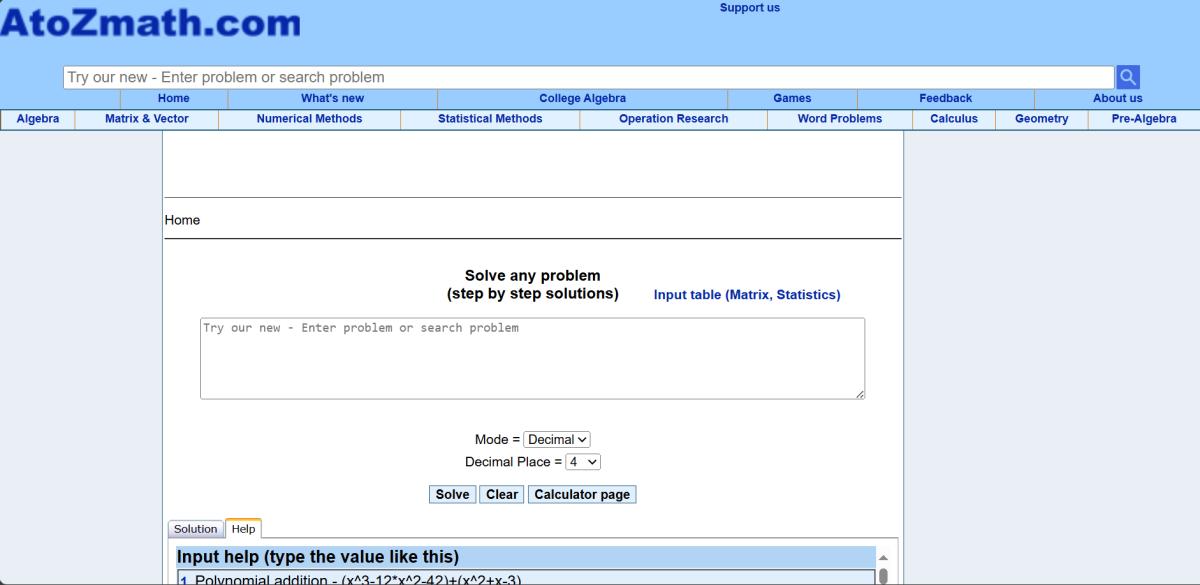Open the Mode dropdown
The height and width of the screenshot is (585, 1200).
(556, 439)
